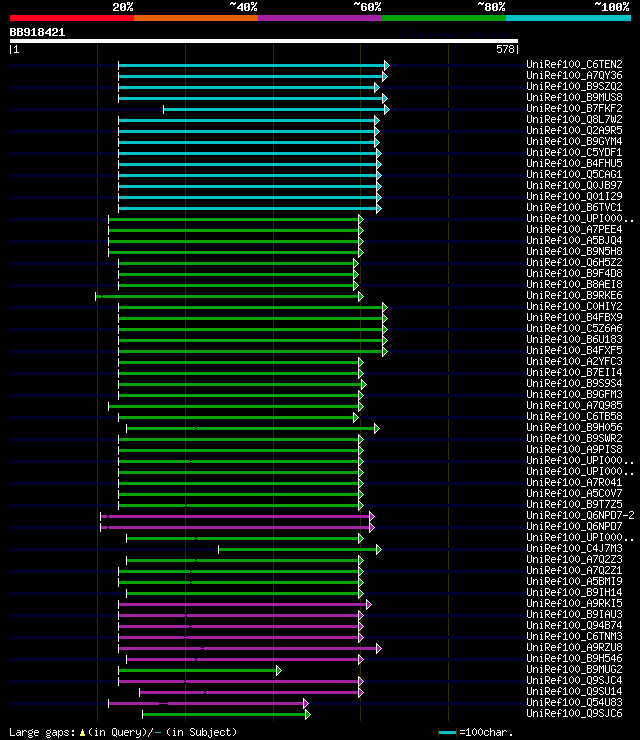Click the UniRef100_B9T7Z5 label
Viewport: 640px width, 740px height.
(574, 505)
